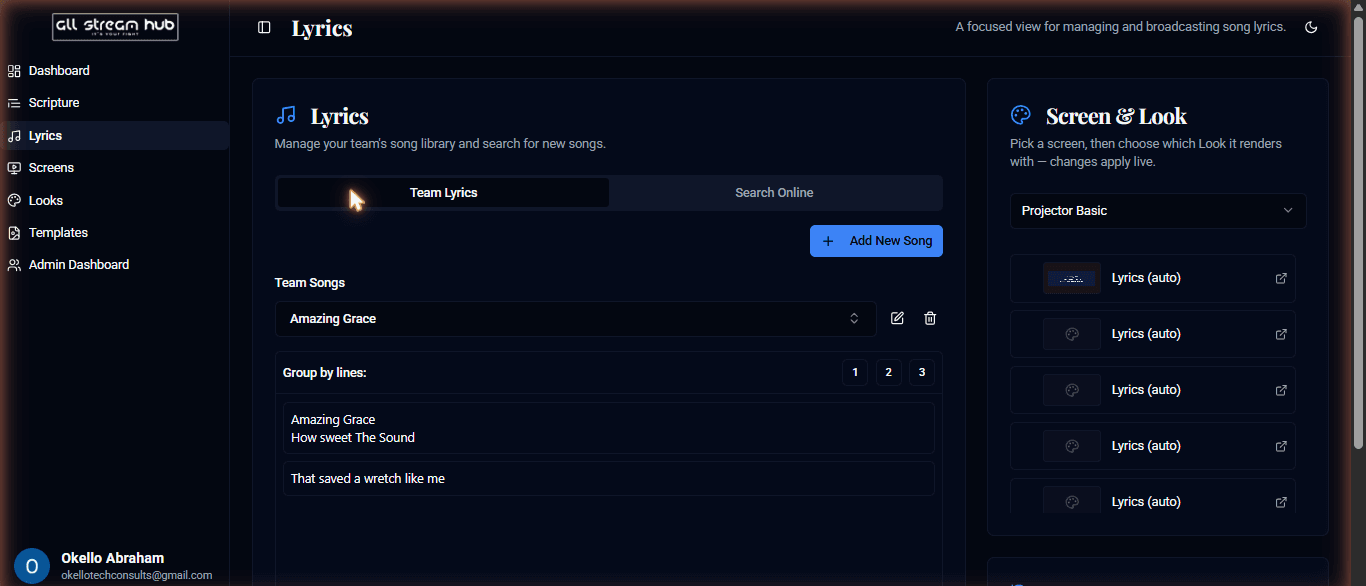Click the All Stream Hub logo
Image resolution: width=1366 pixels, height=586 pixels.
coord(115,27)
